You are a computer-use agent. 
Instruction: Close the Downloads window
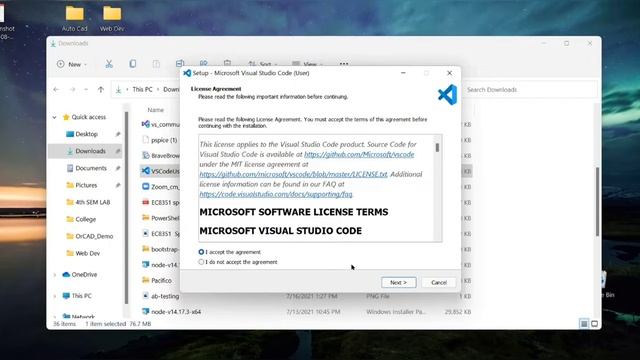point(590,43)
